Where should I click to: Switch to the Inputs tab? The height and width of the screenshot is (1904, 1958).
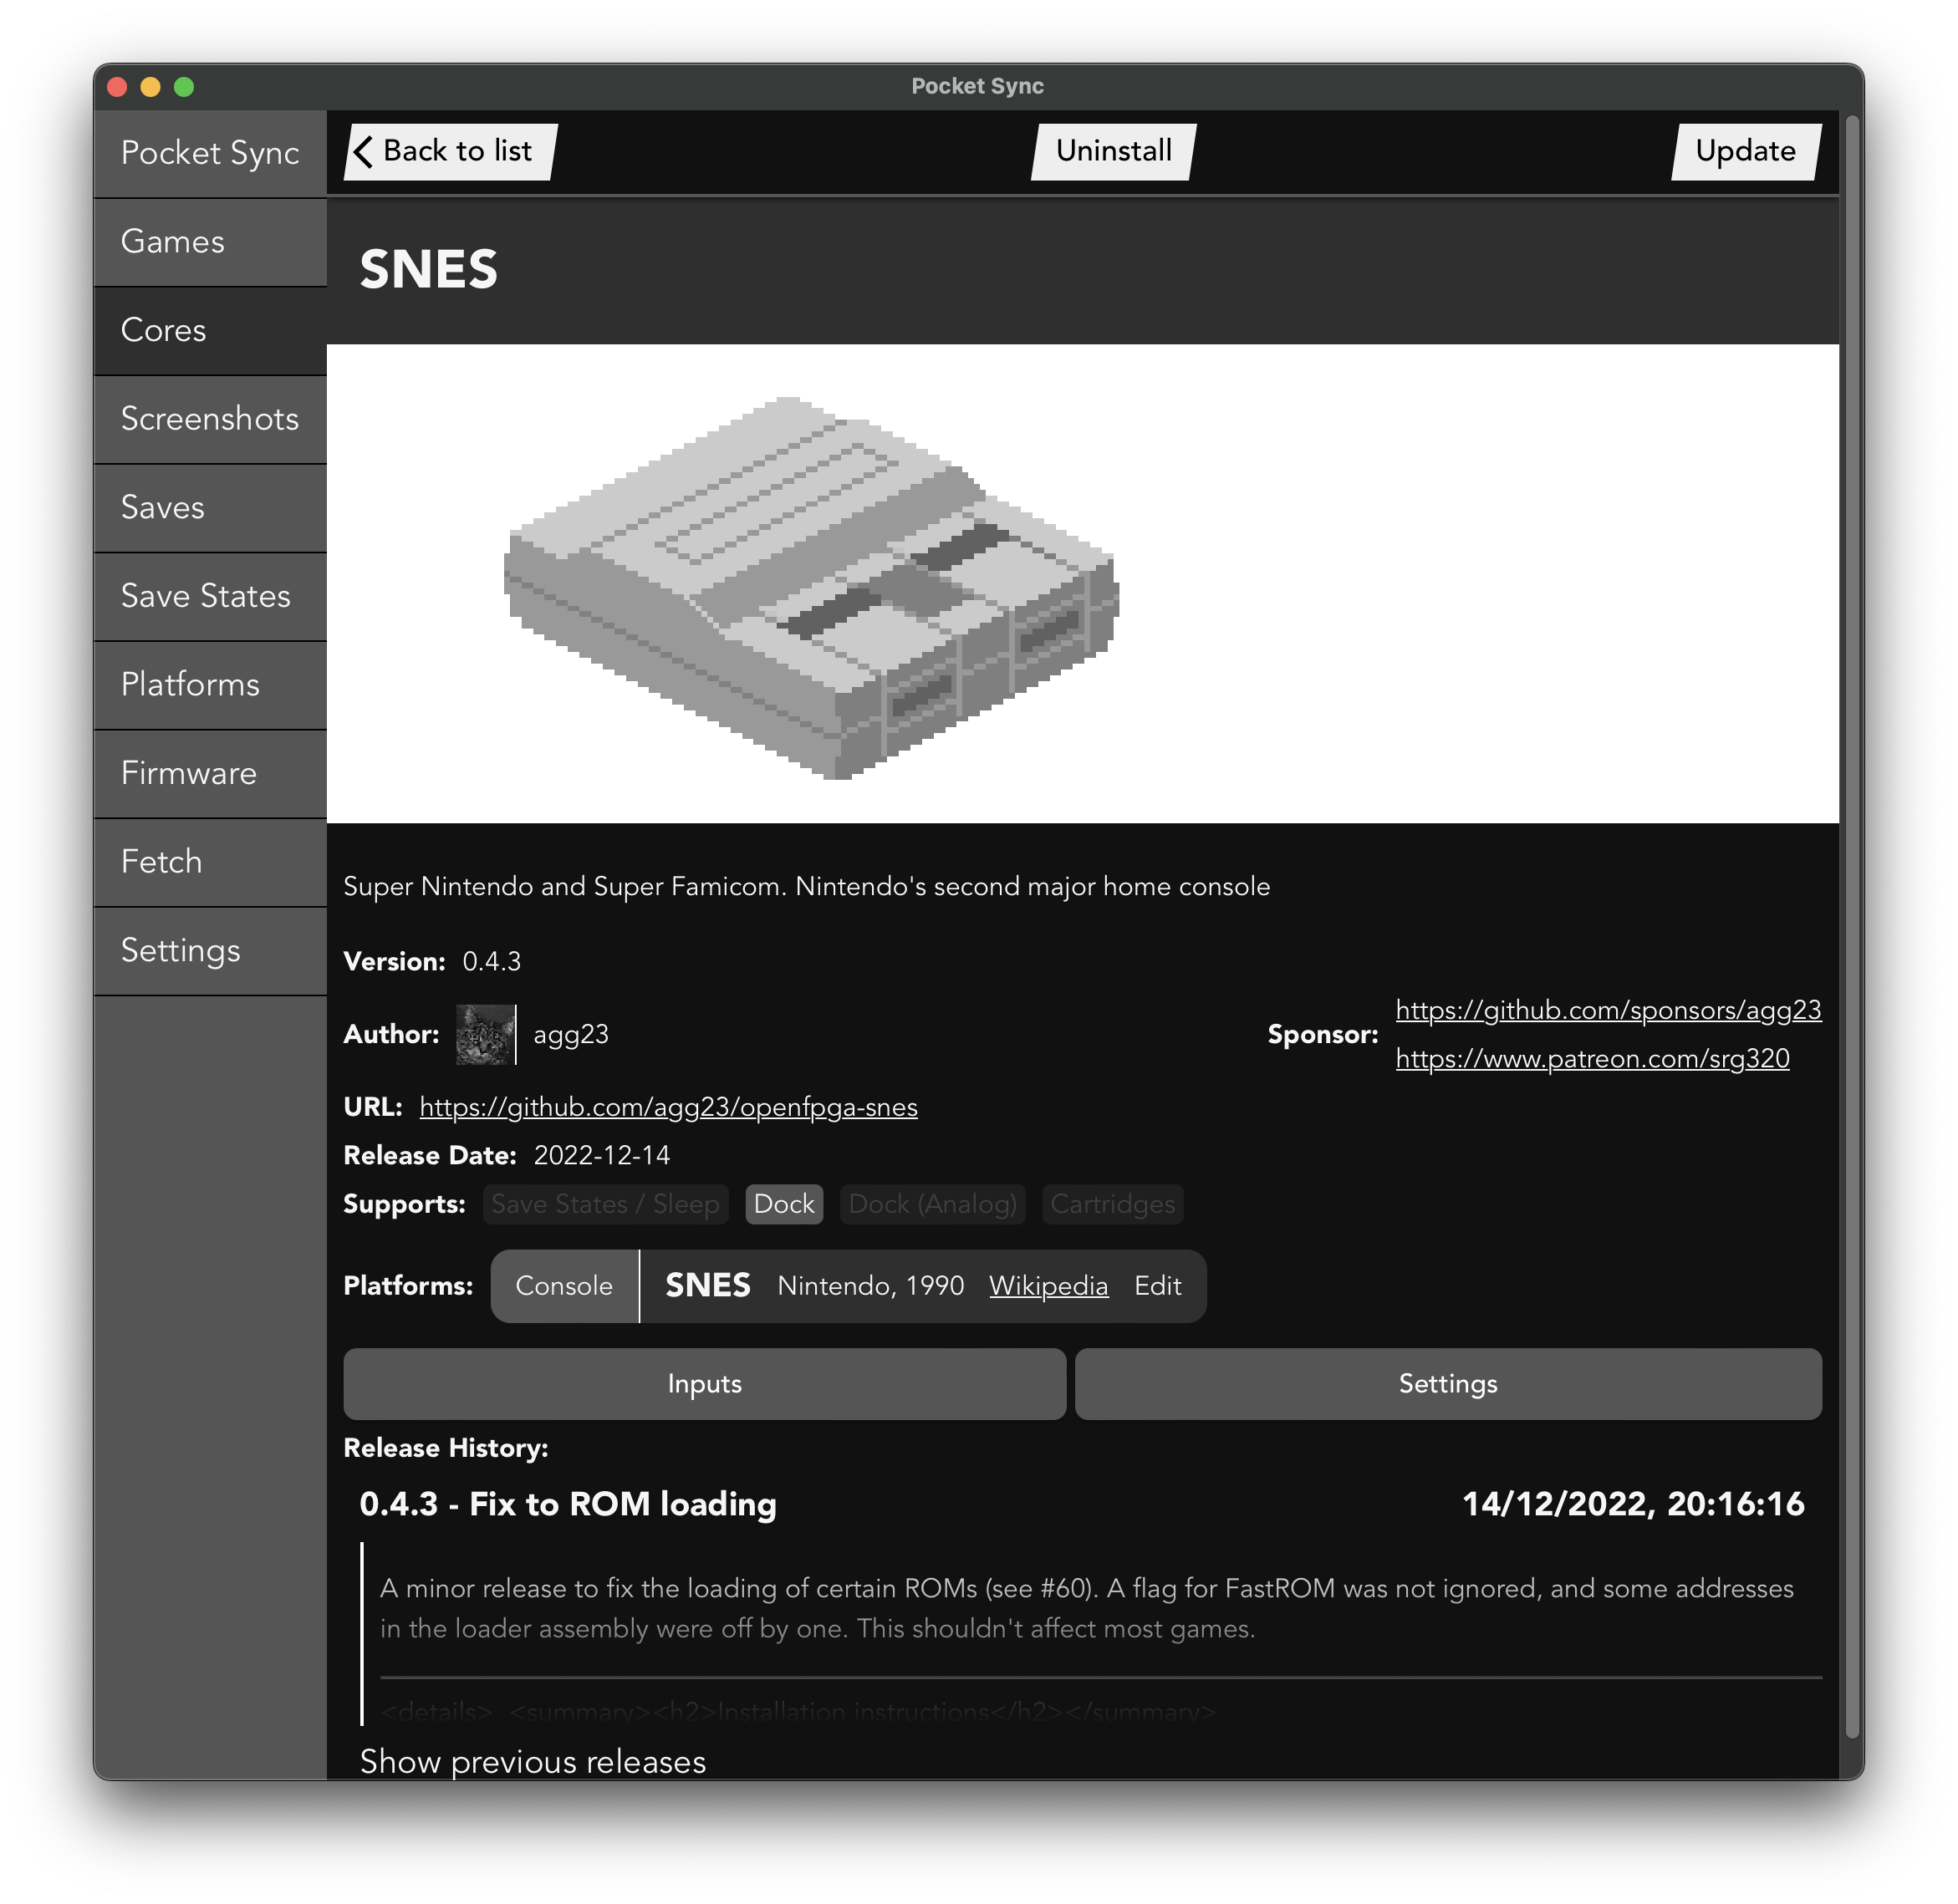point(704,1384)
